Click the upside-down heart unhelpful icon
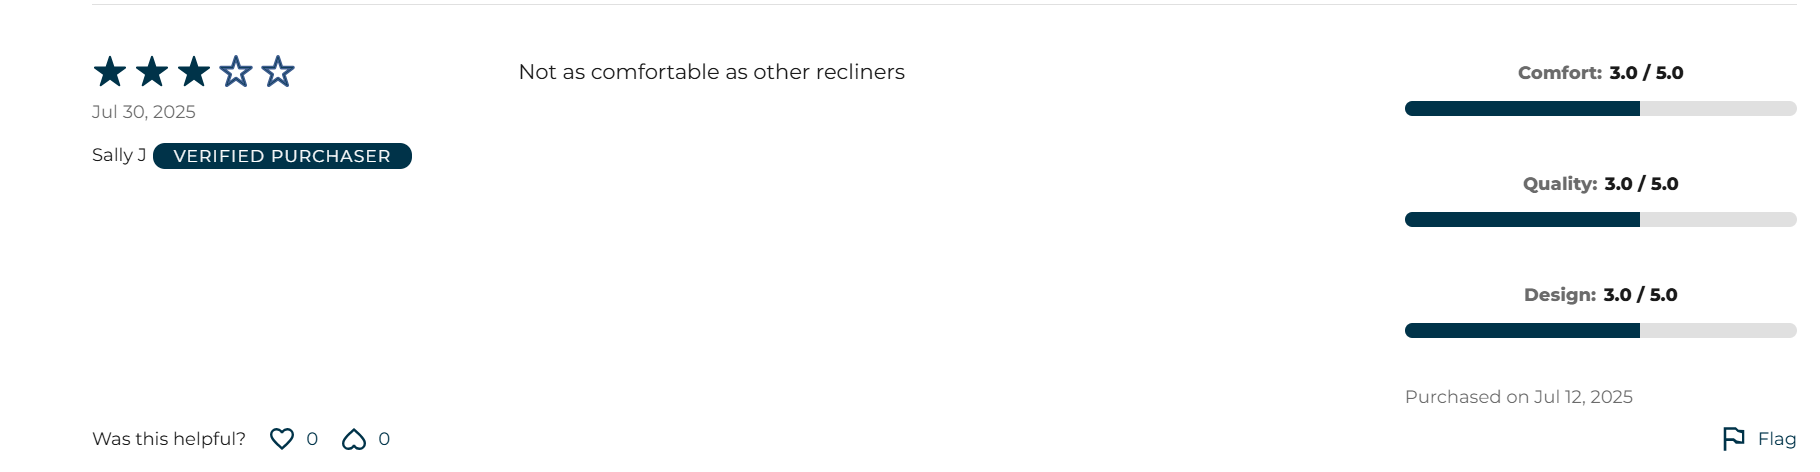Image resolution: width=1820 pixels, height=472 pixels. 354,439
